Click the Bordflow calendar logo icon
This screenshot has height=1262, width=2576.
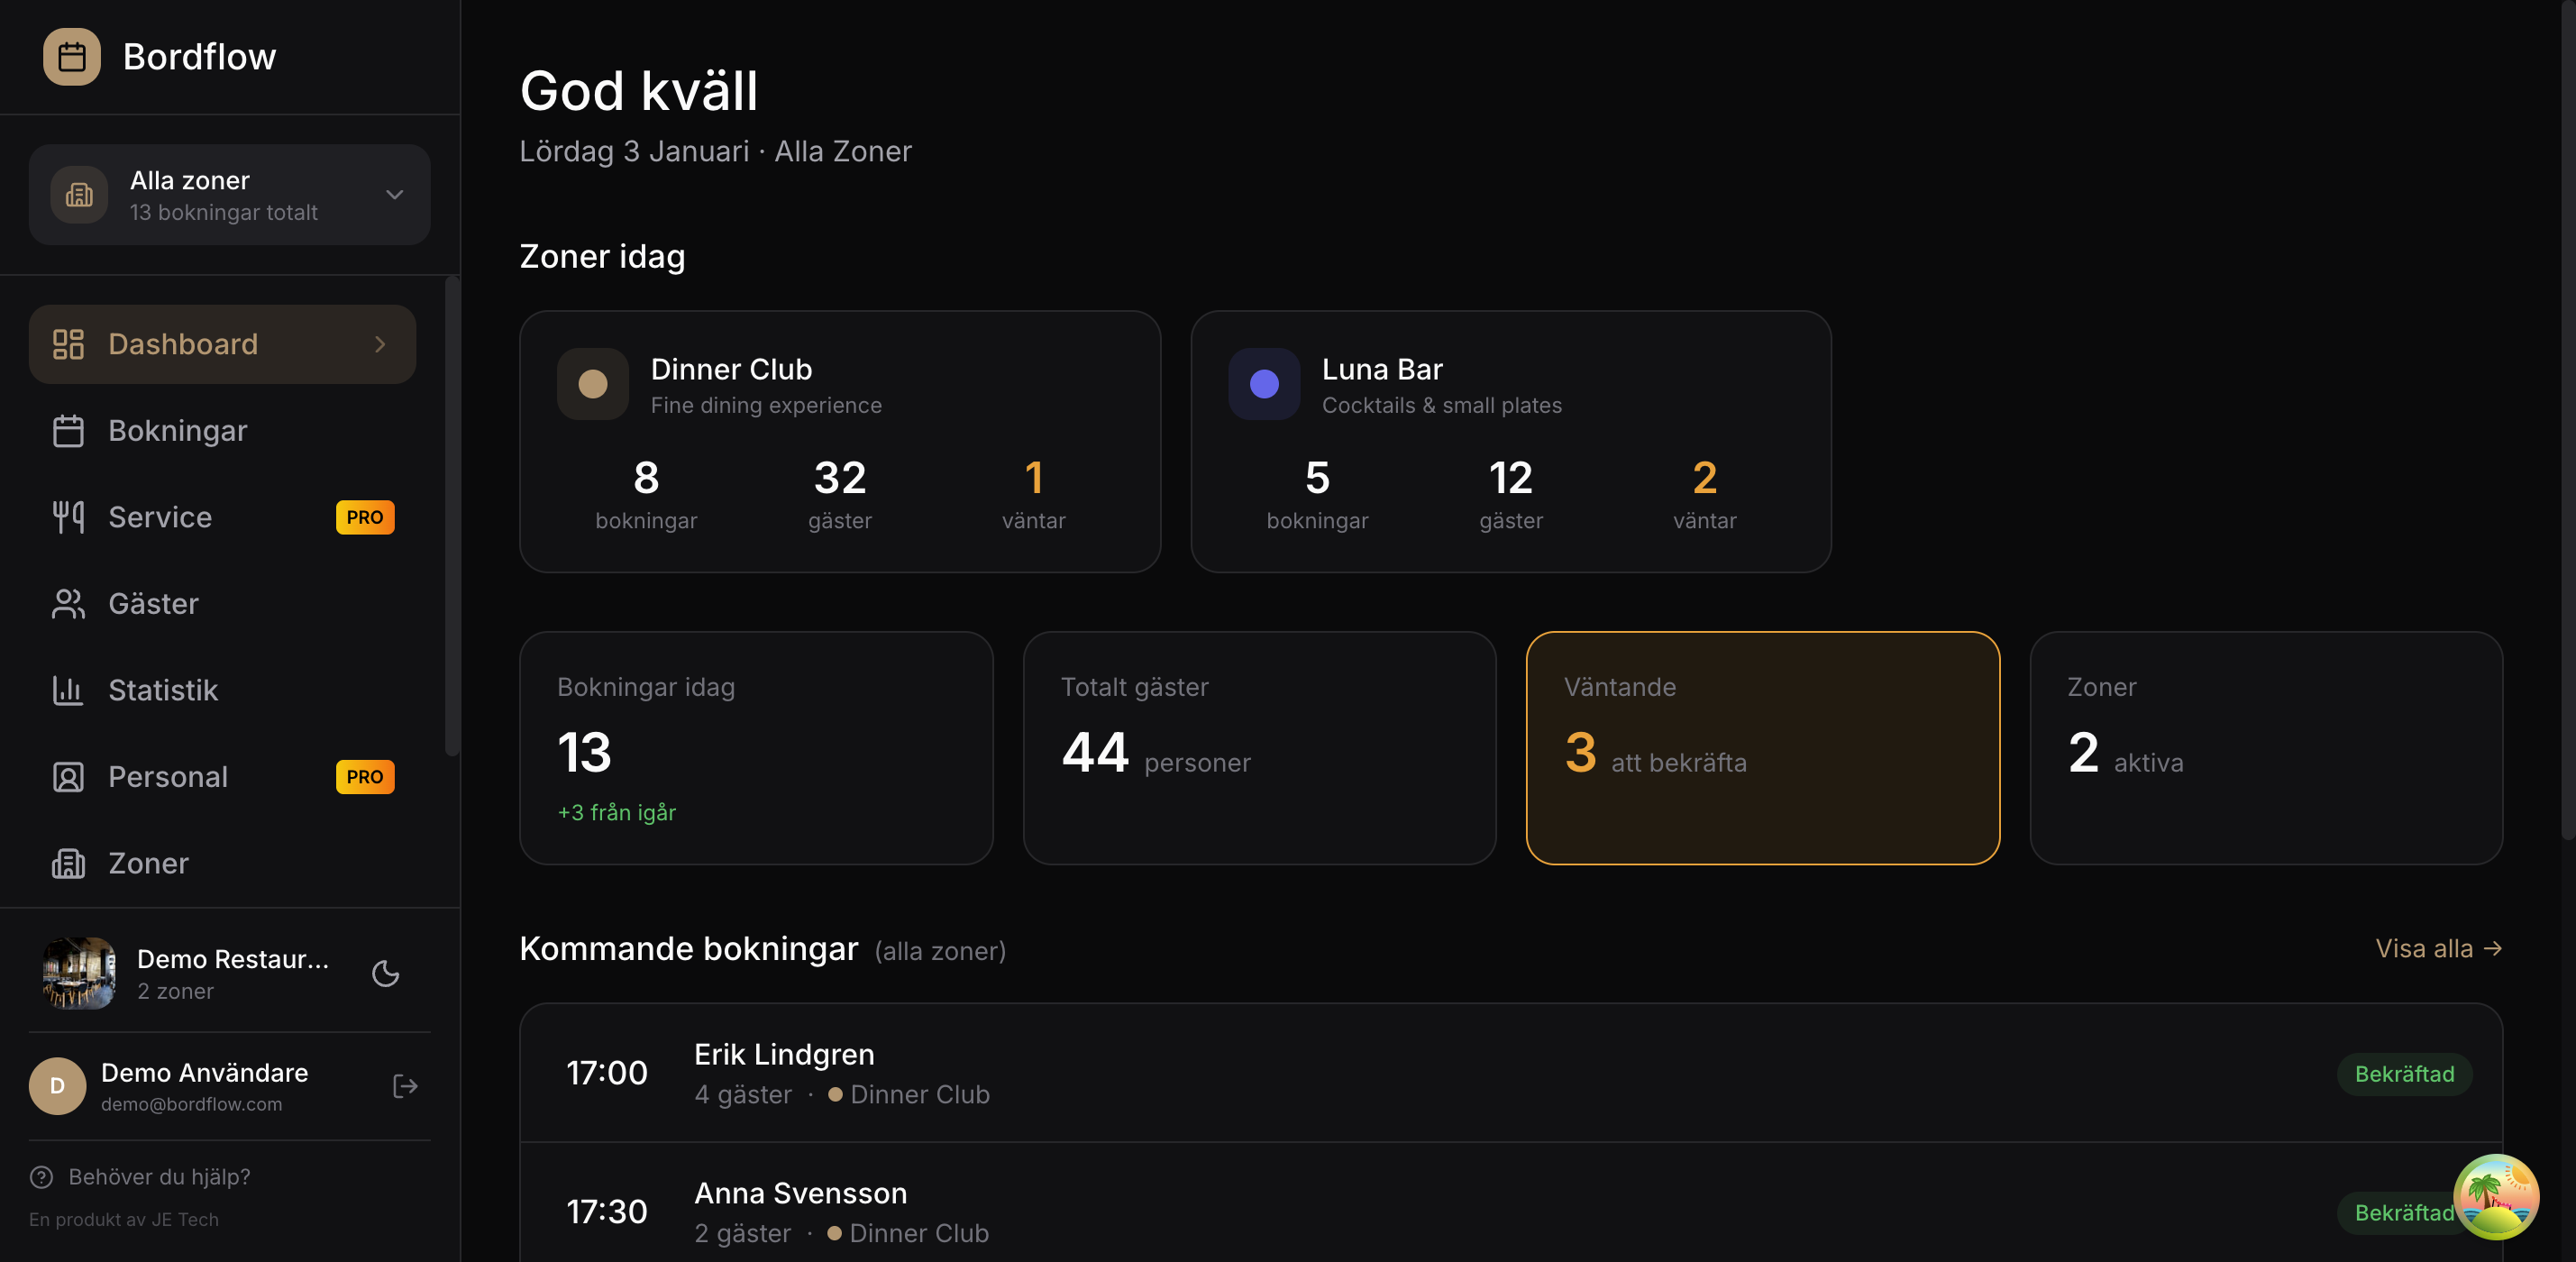coord(71,57)
